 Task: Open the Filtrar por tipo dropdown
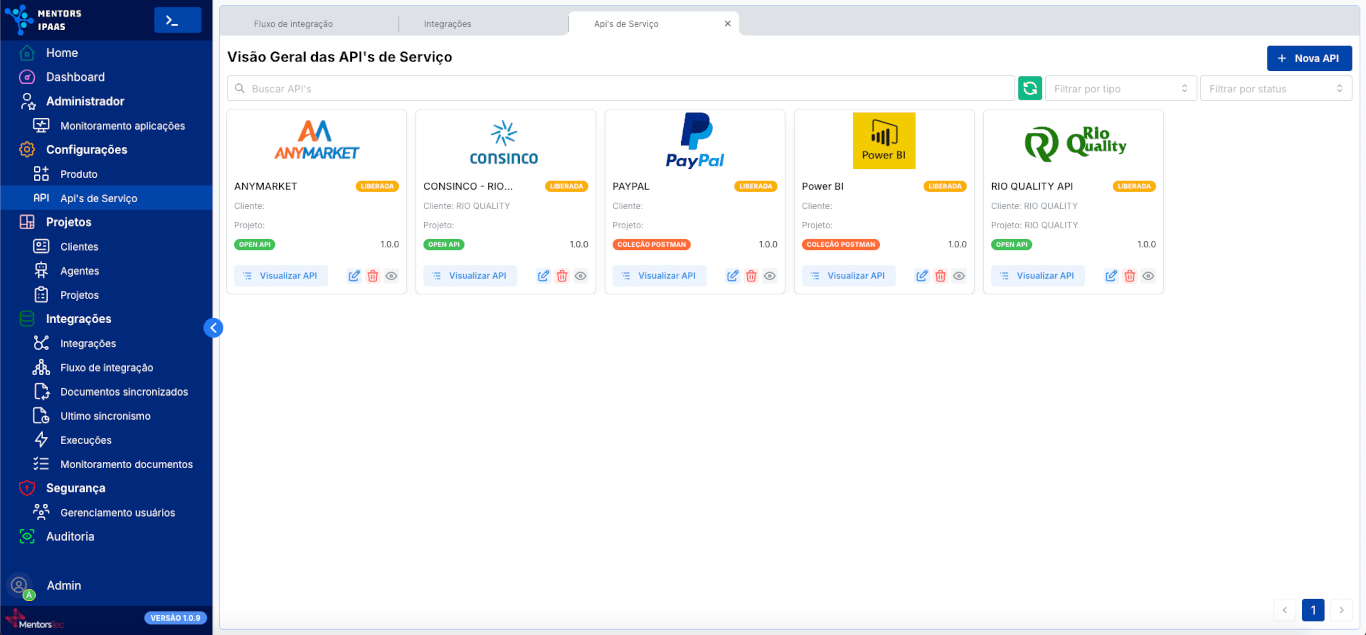point(1120,89)
